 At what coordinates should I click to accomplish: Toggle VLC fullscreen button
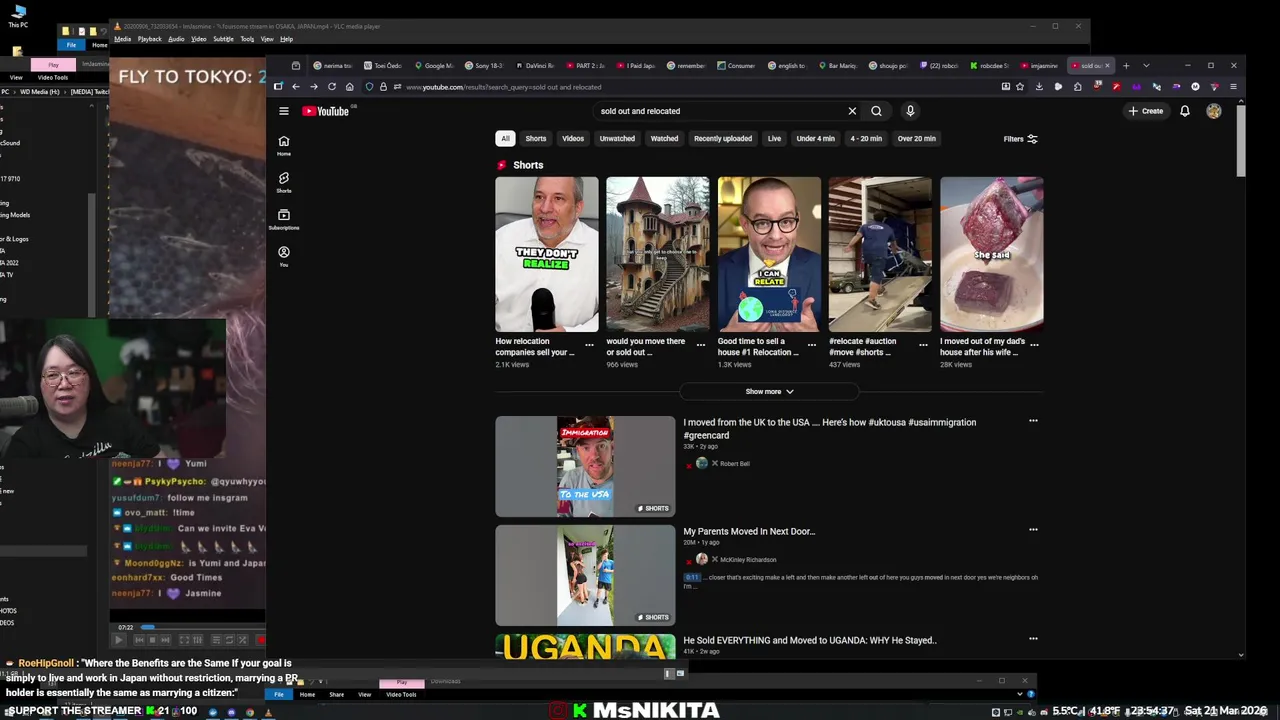[x=184, y=640]
